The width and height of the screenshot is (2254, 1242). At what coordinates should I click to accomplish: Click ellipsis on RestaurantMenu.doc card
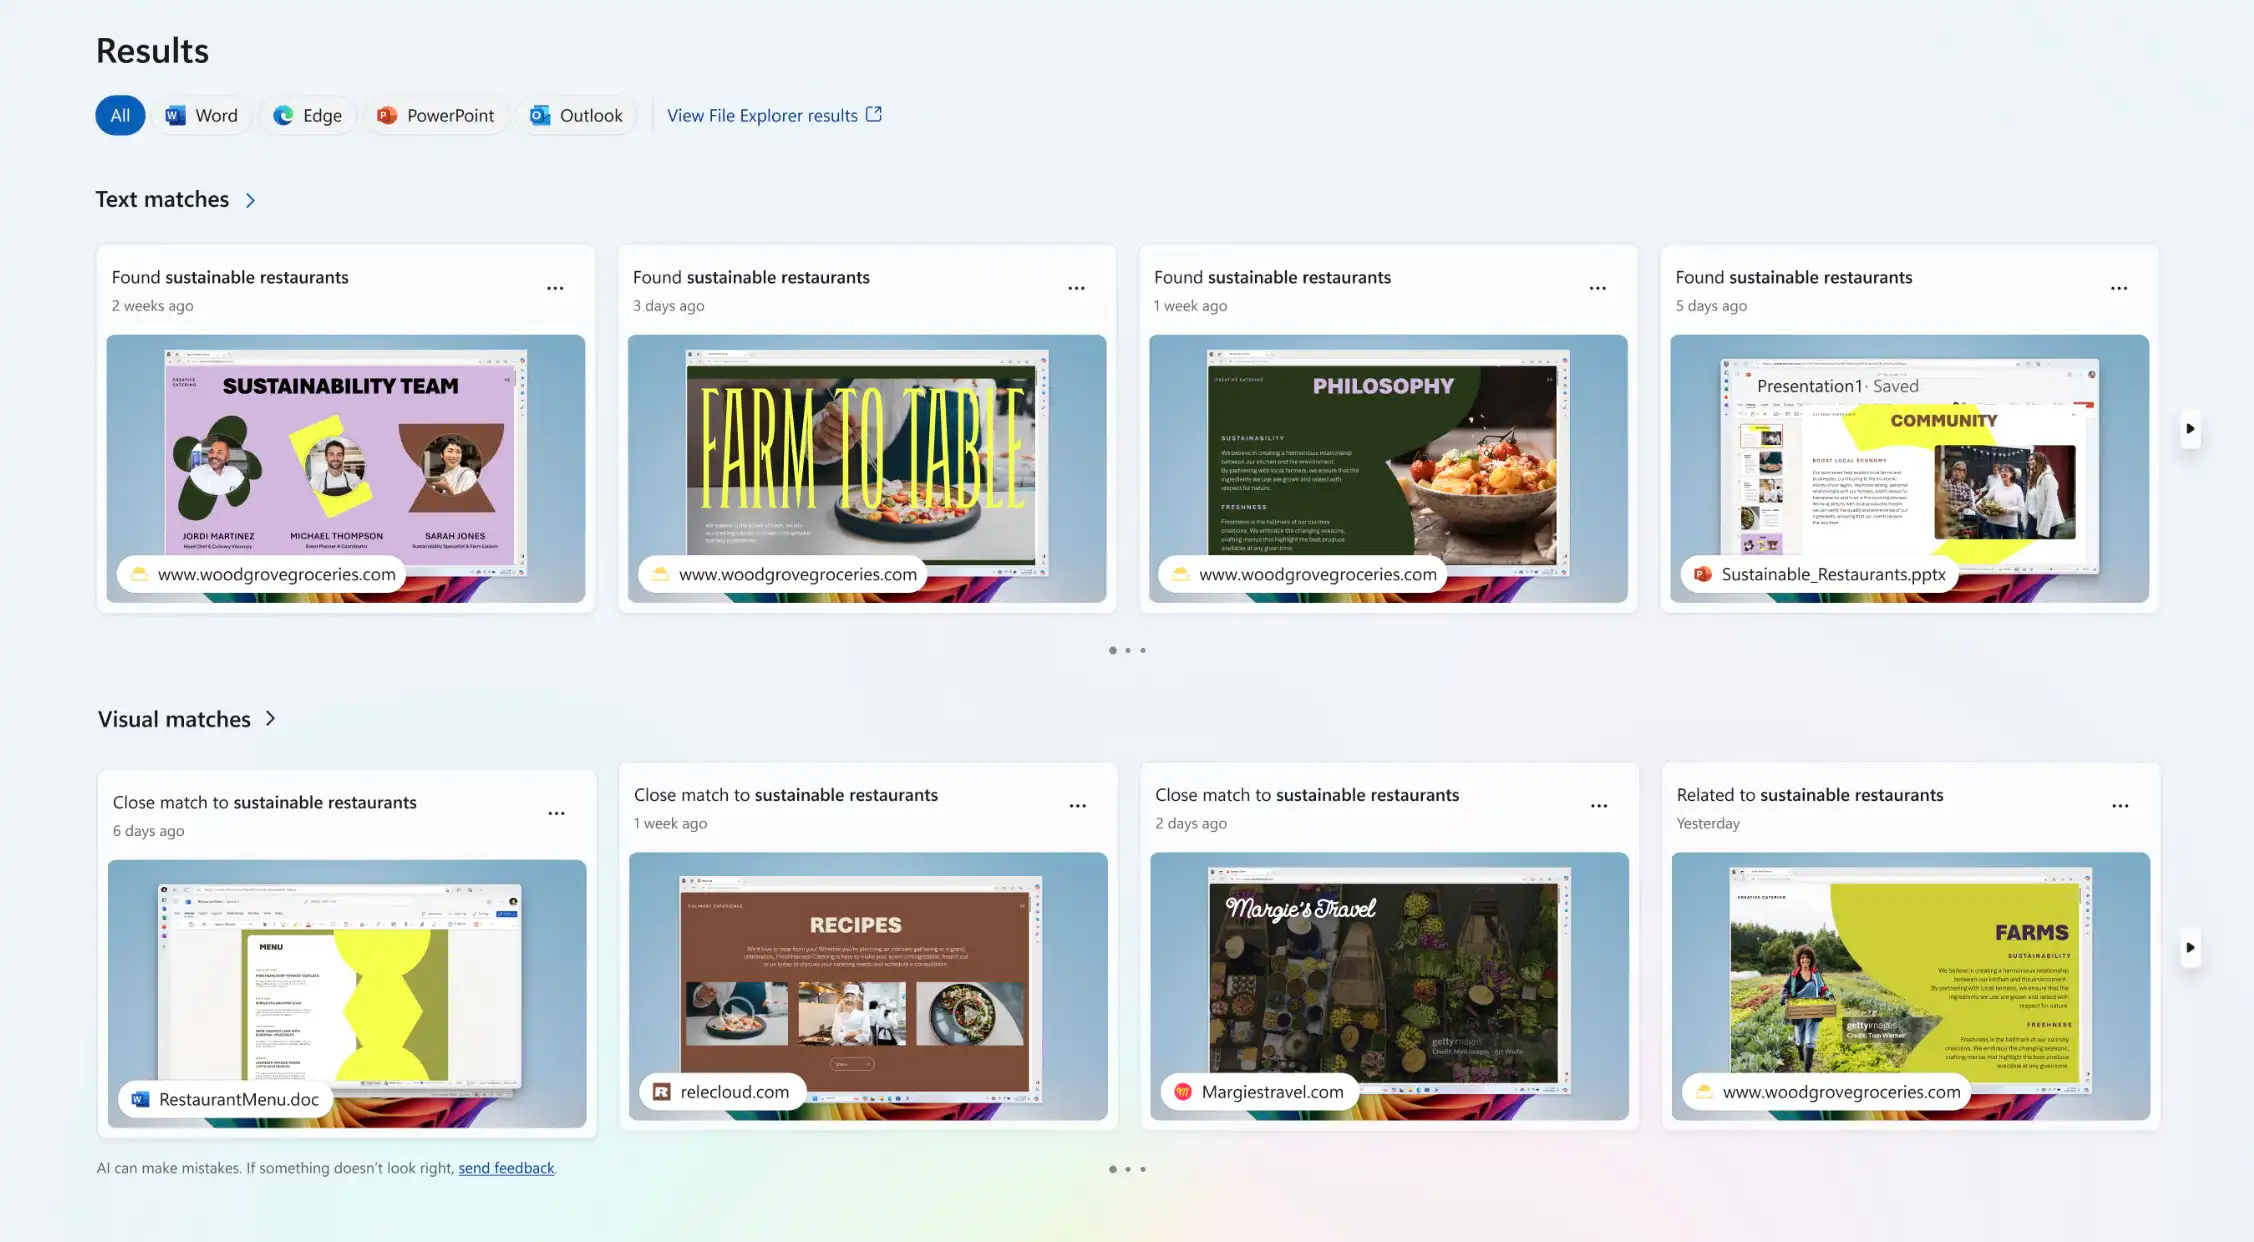click(x=556, y=813)
